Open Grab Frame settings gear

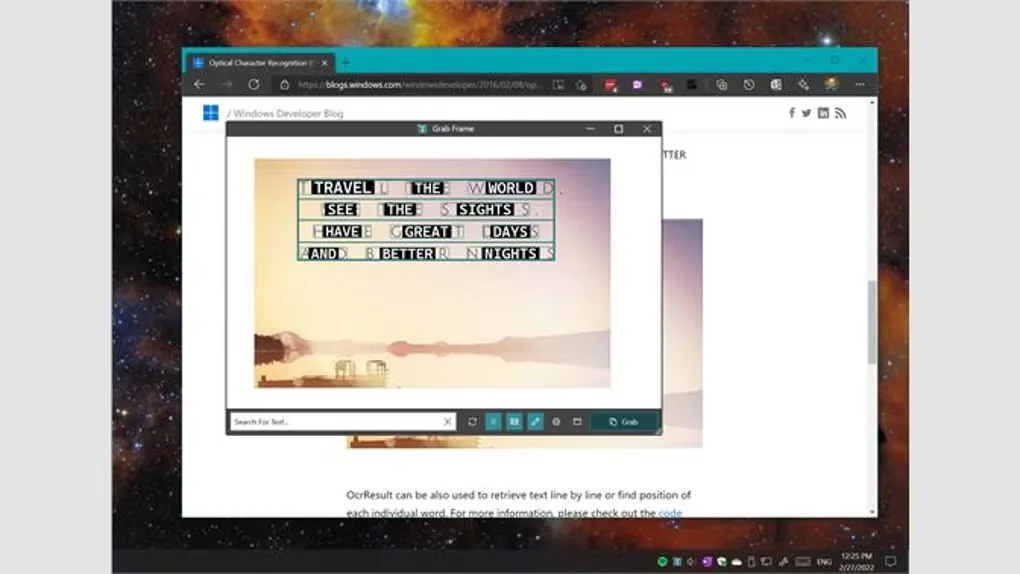[x=556, y=422]
